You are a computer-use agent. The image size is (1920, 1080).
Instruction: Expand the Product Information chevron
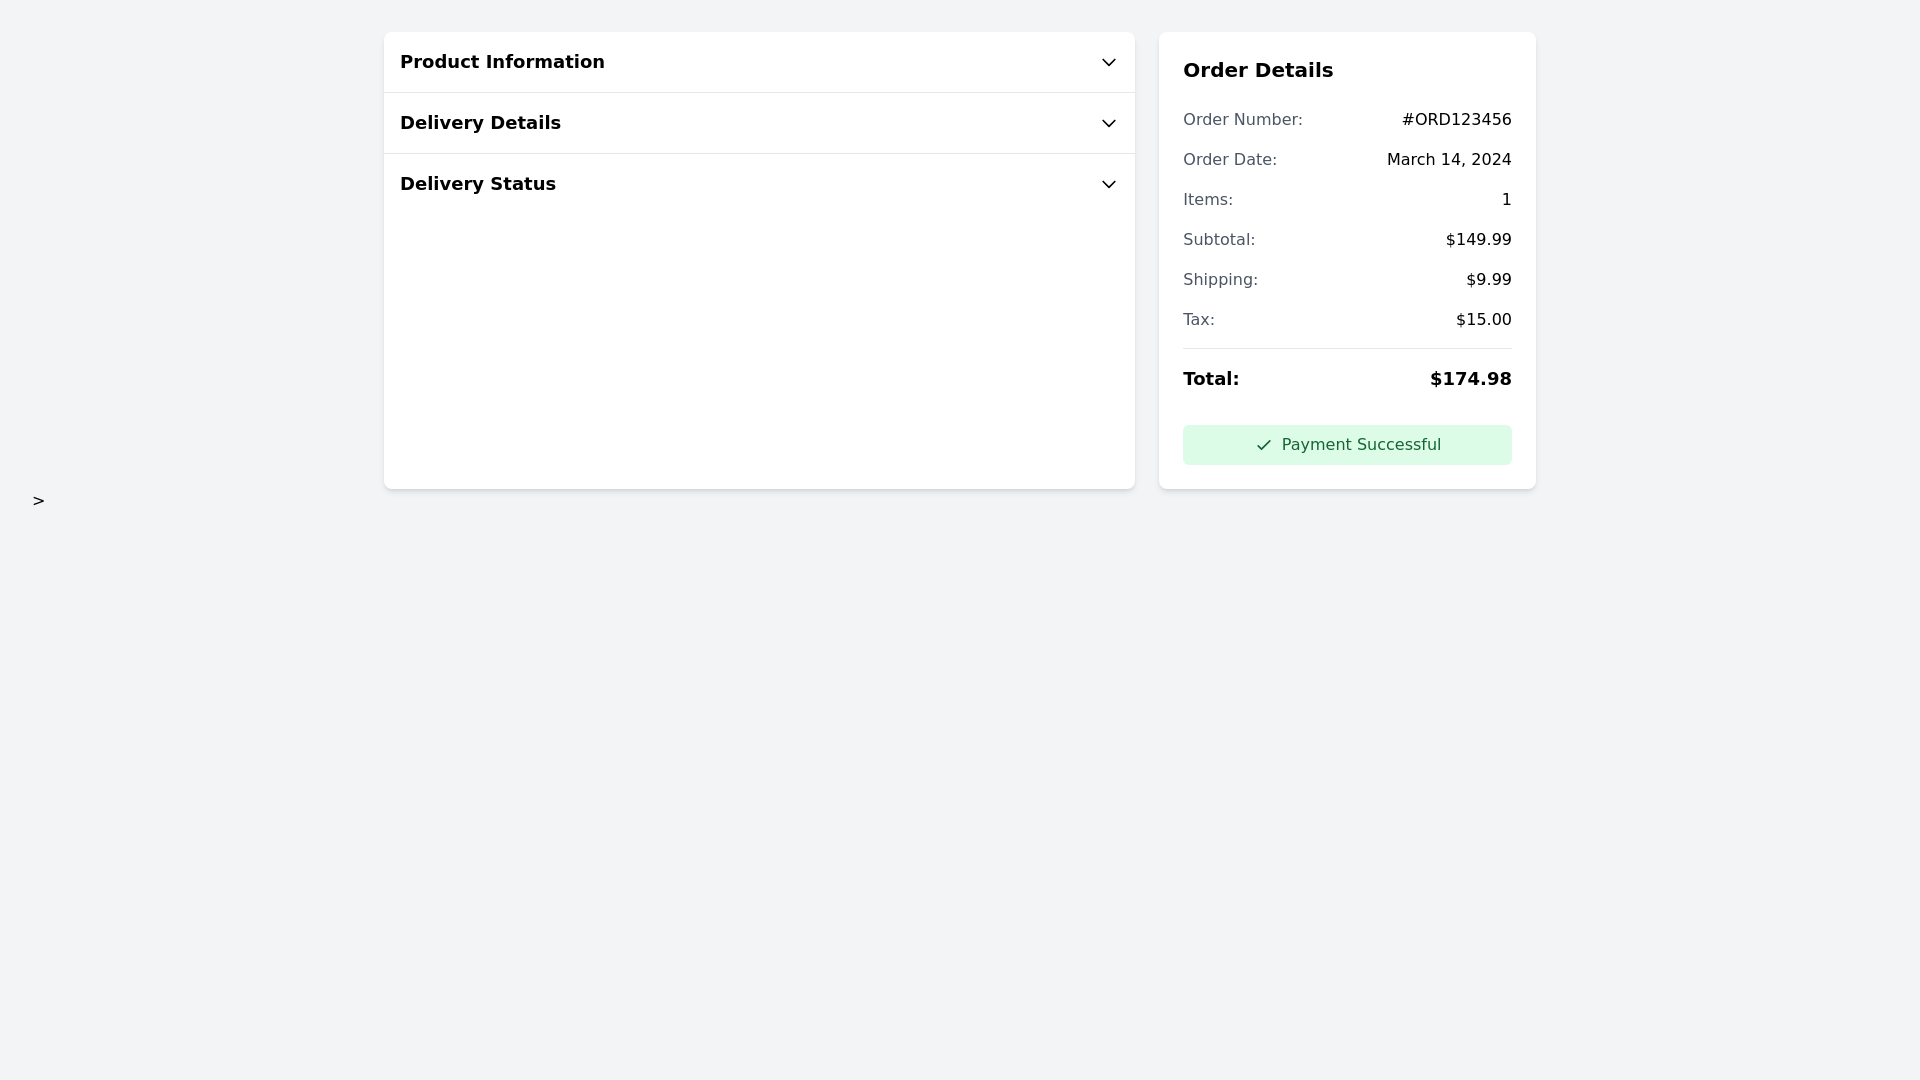tap(1108, 62)
